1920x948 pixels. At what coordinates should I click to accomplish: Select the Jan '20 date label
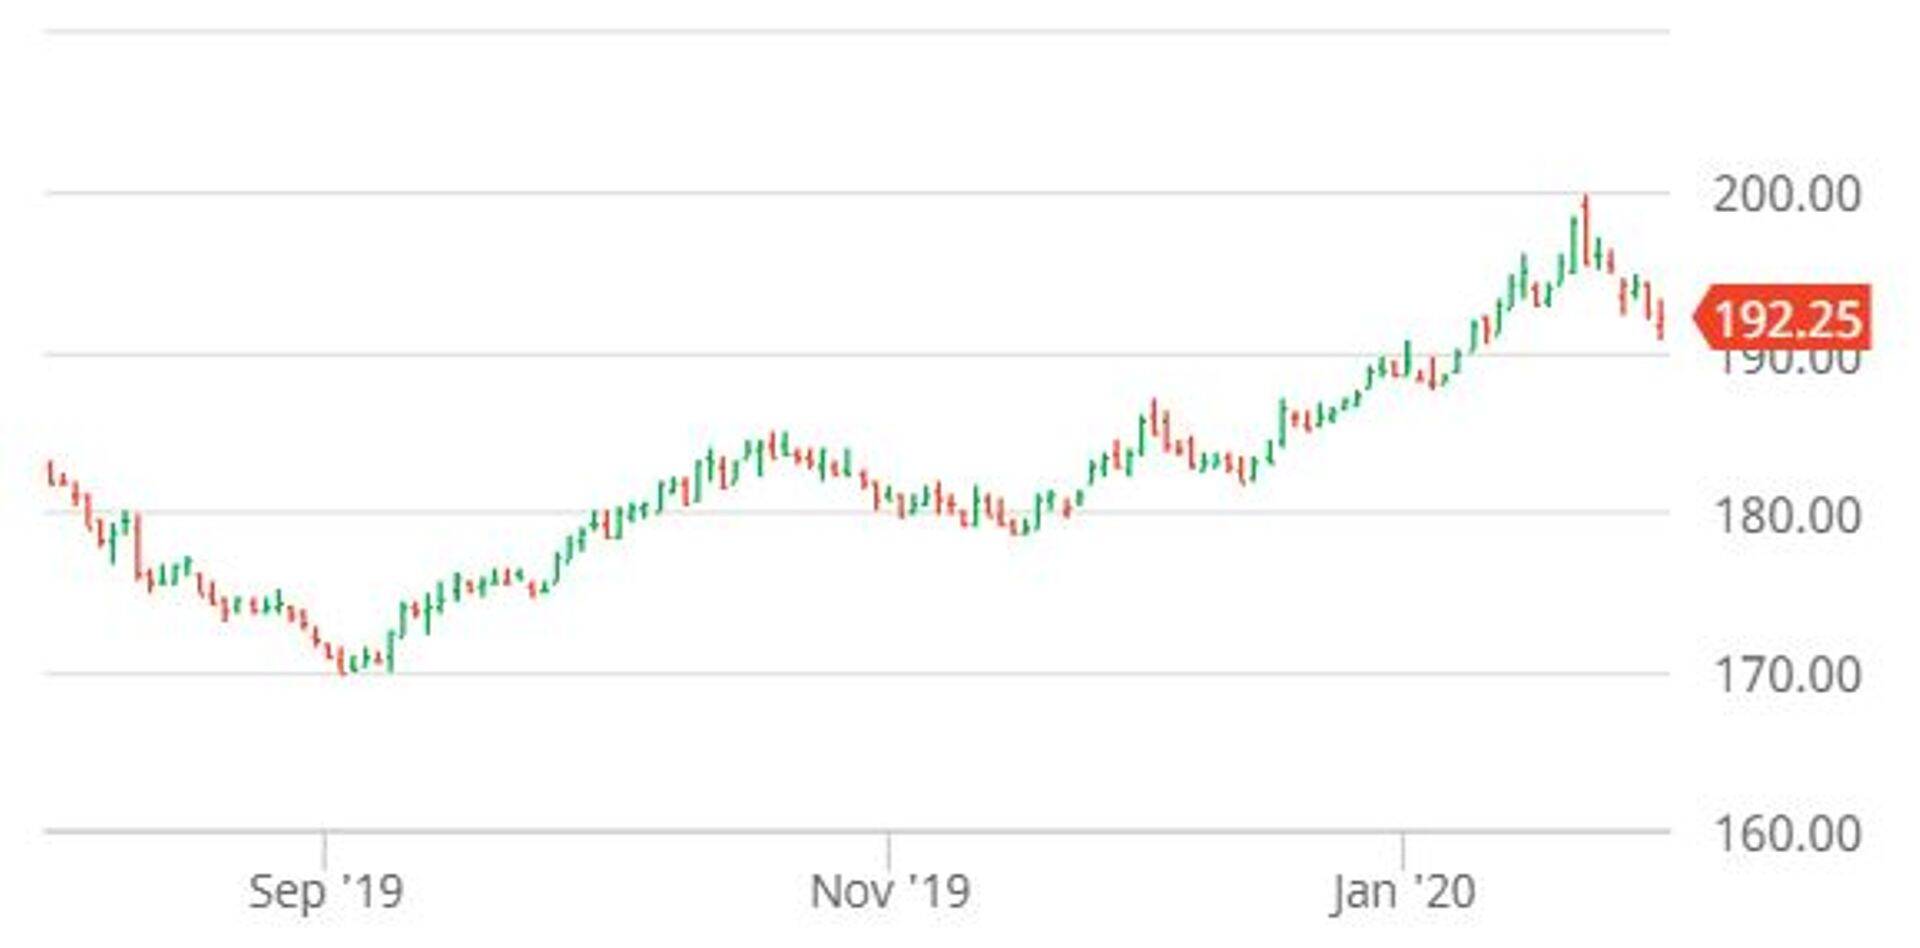(1402, 891)
